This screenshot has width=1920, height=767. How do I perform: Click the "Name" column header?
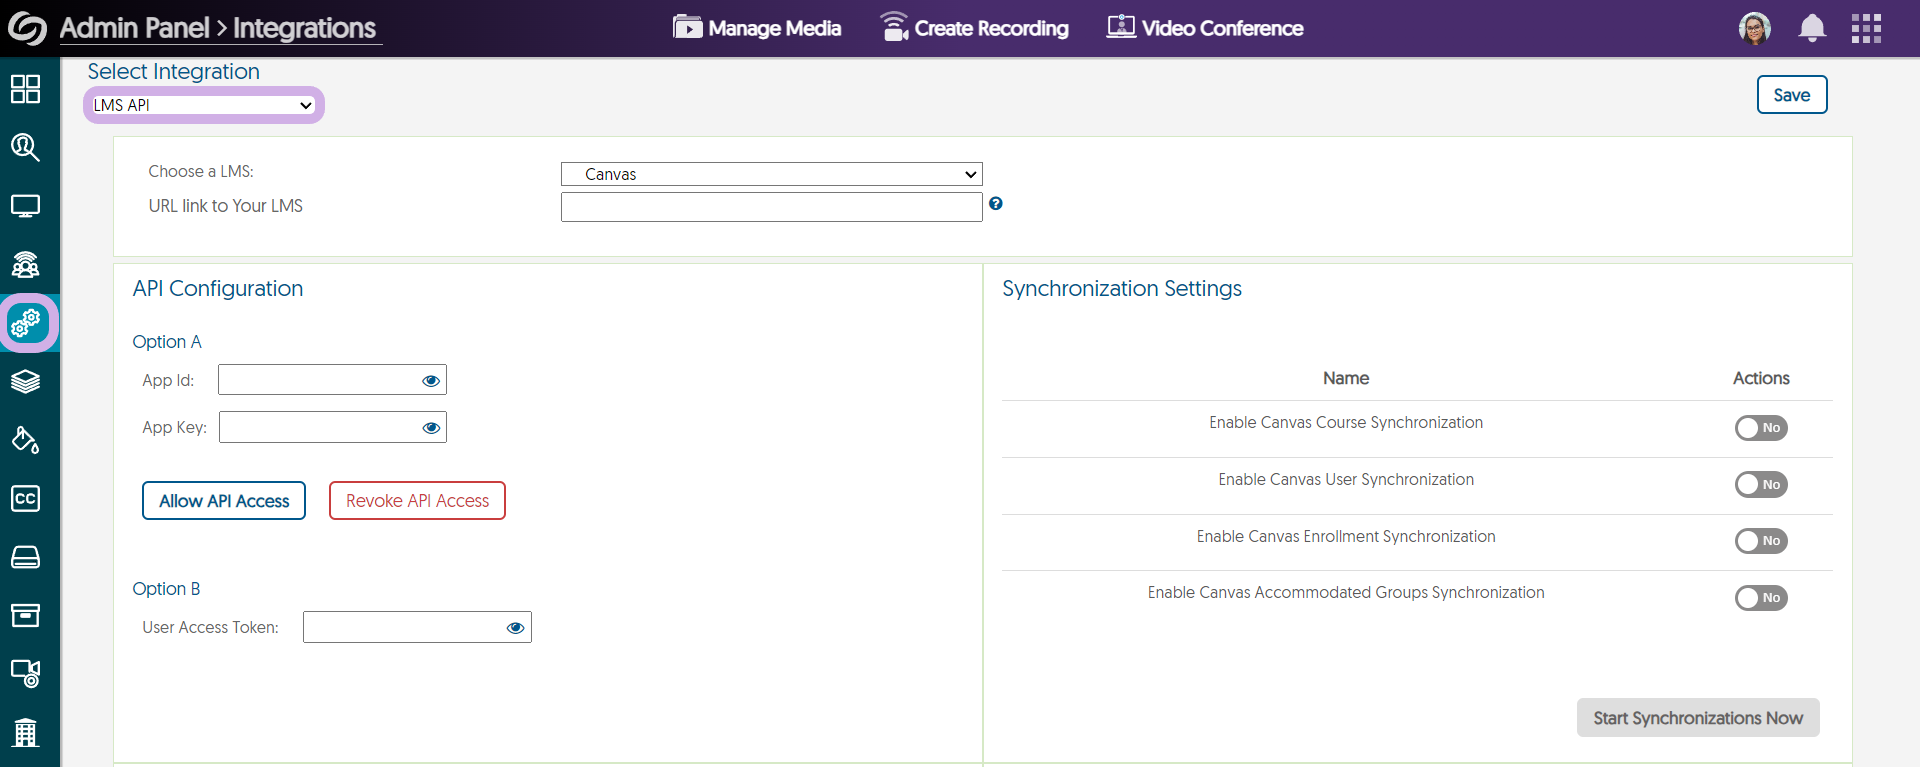click(1346, 378)
